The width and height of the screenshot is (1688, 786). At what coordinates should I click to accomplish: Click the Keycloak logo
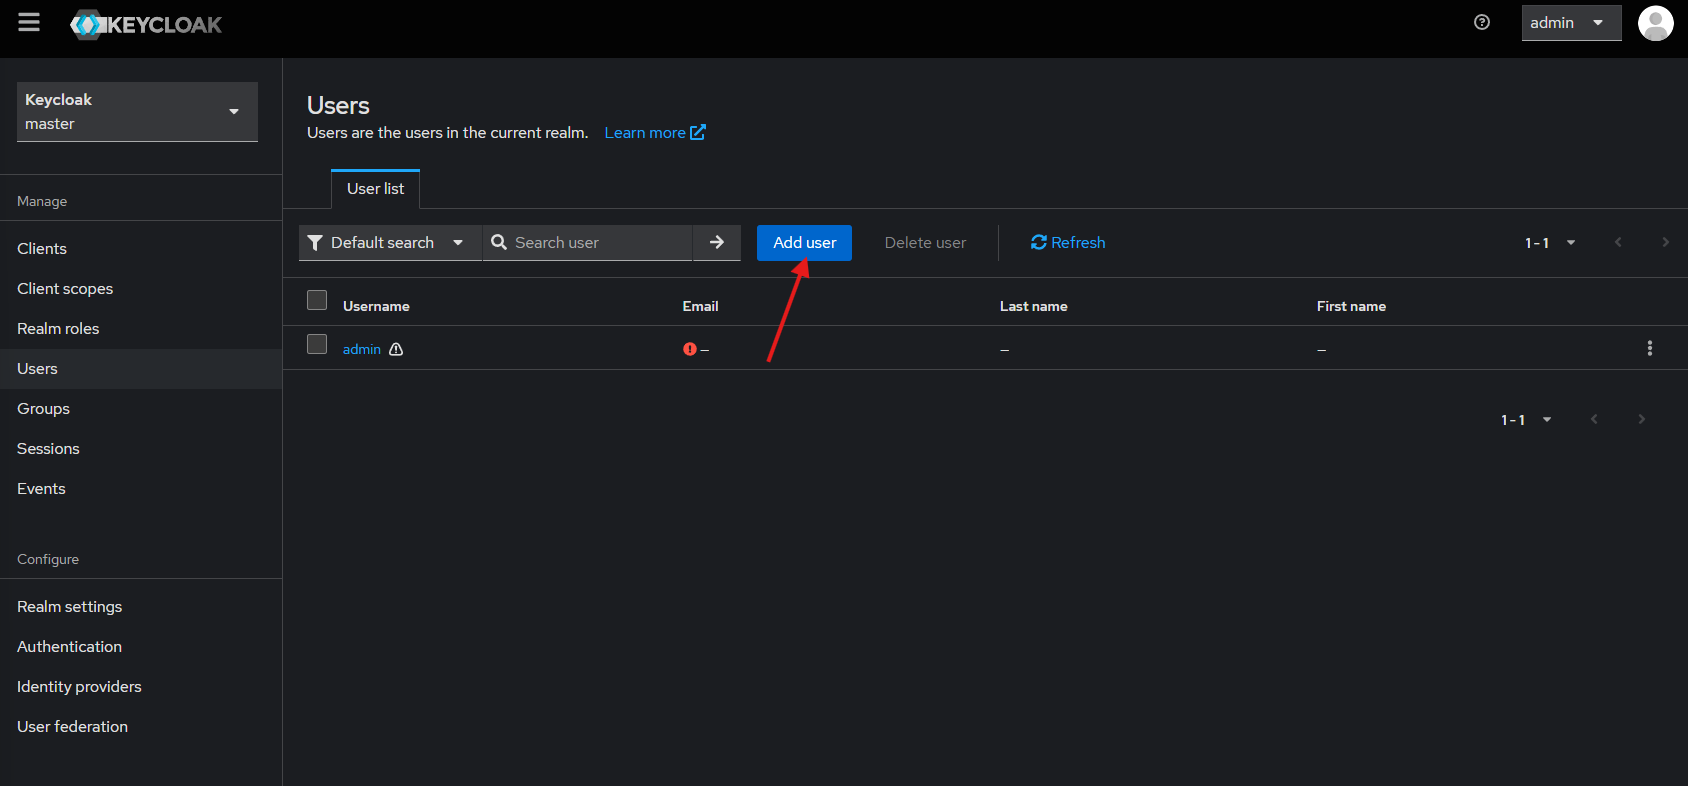pyautogui.click(x=146, y=25)
